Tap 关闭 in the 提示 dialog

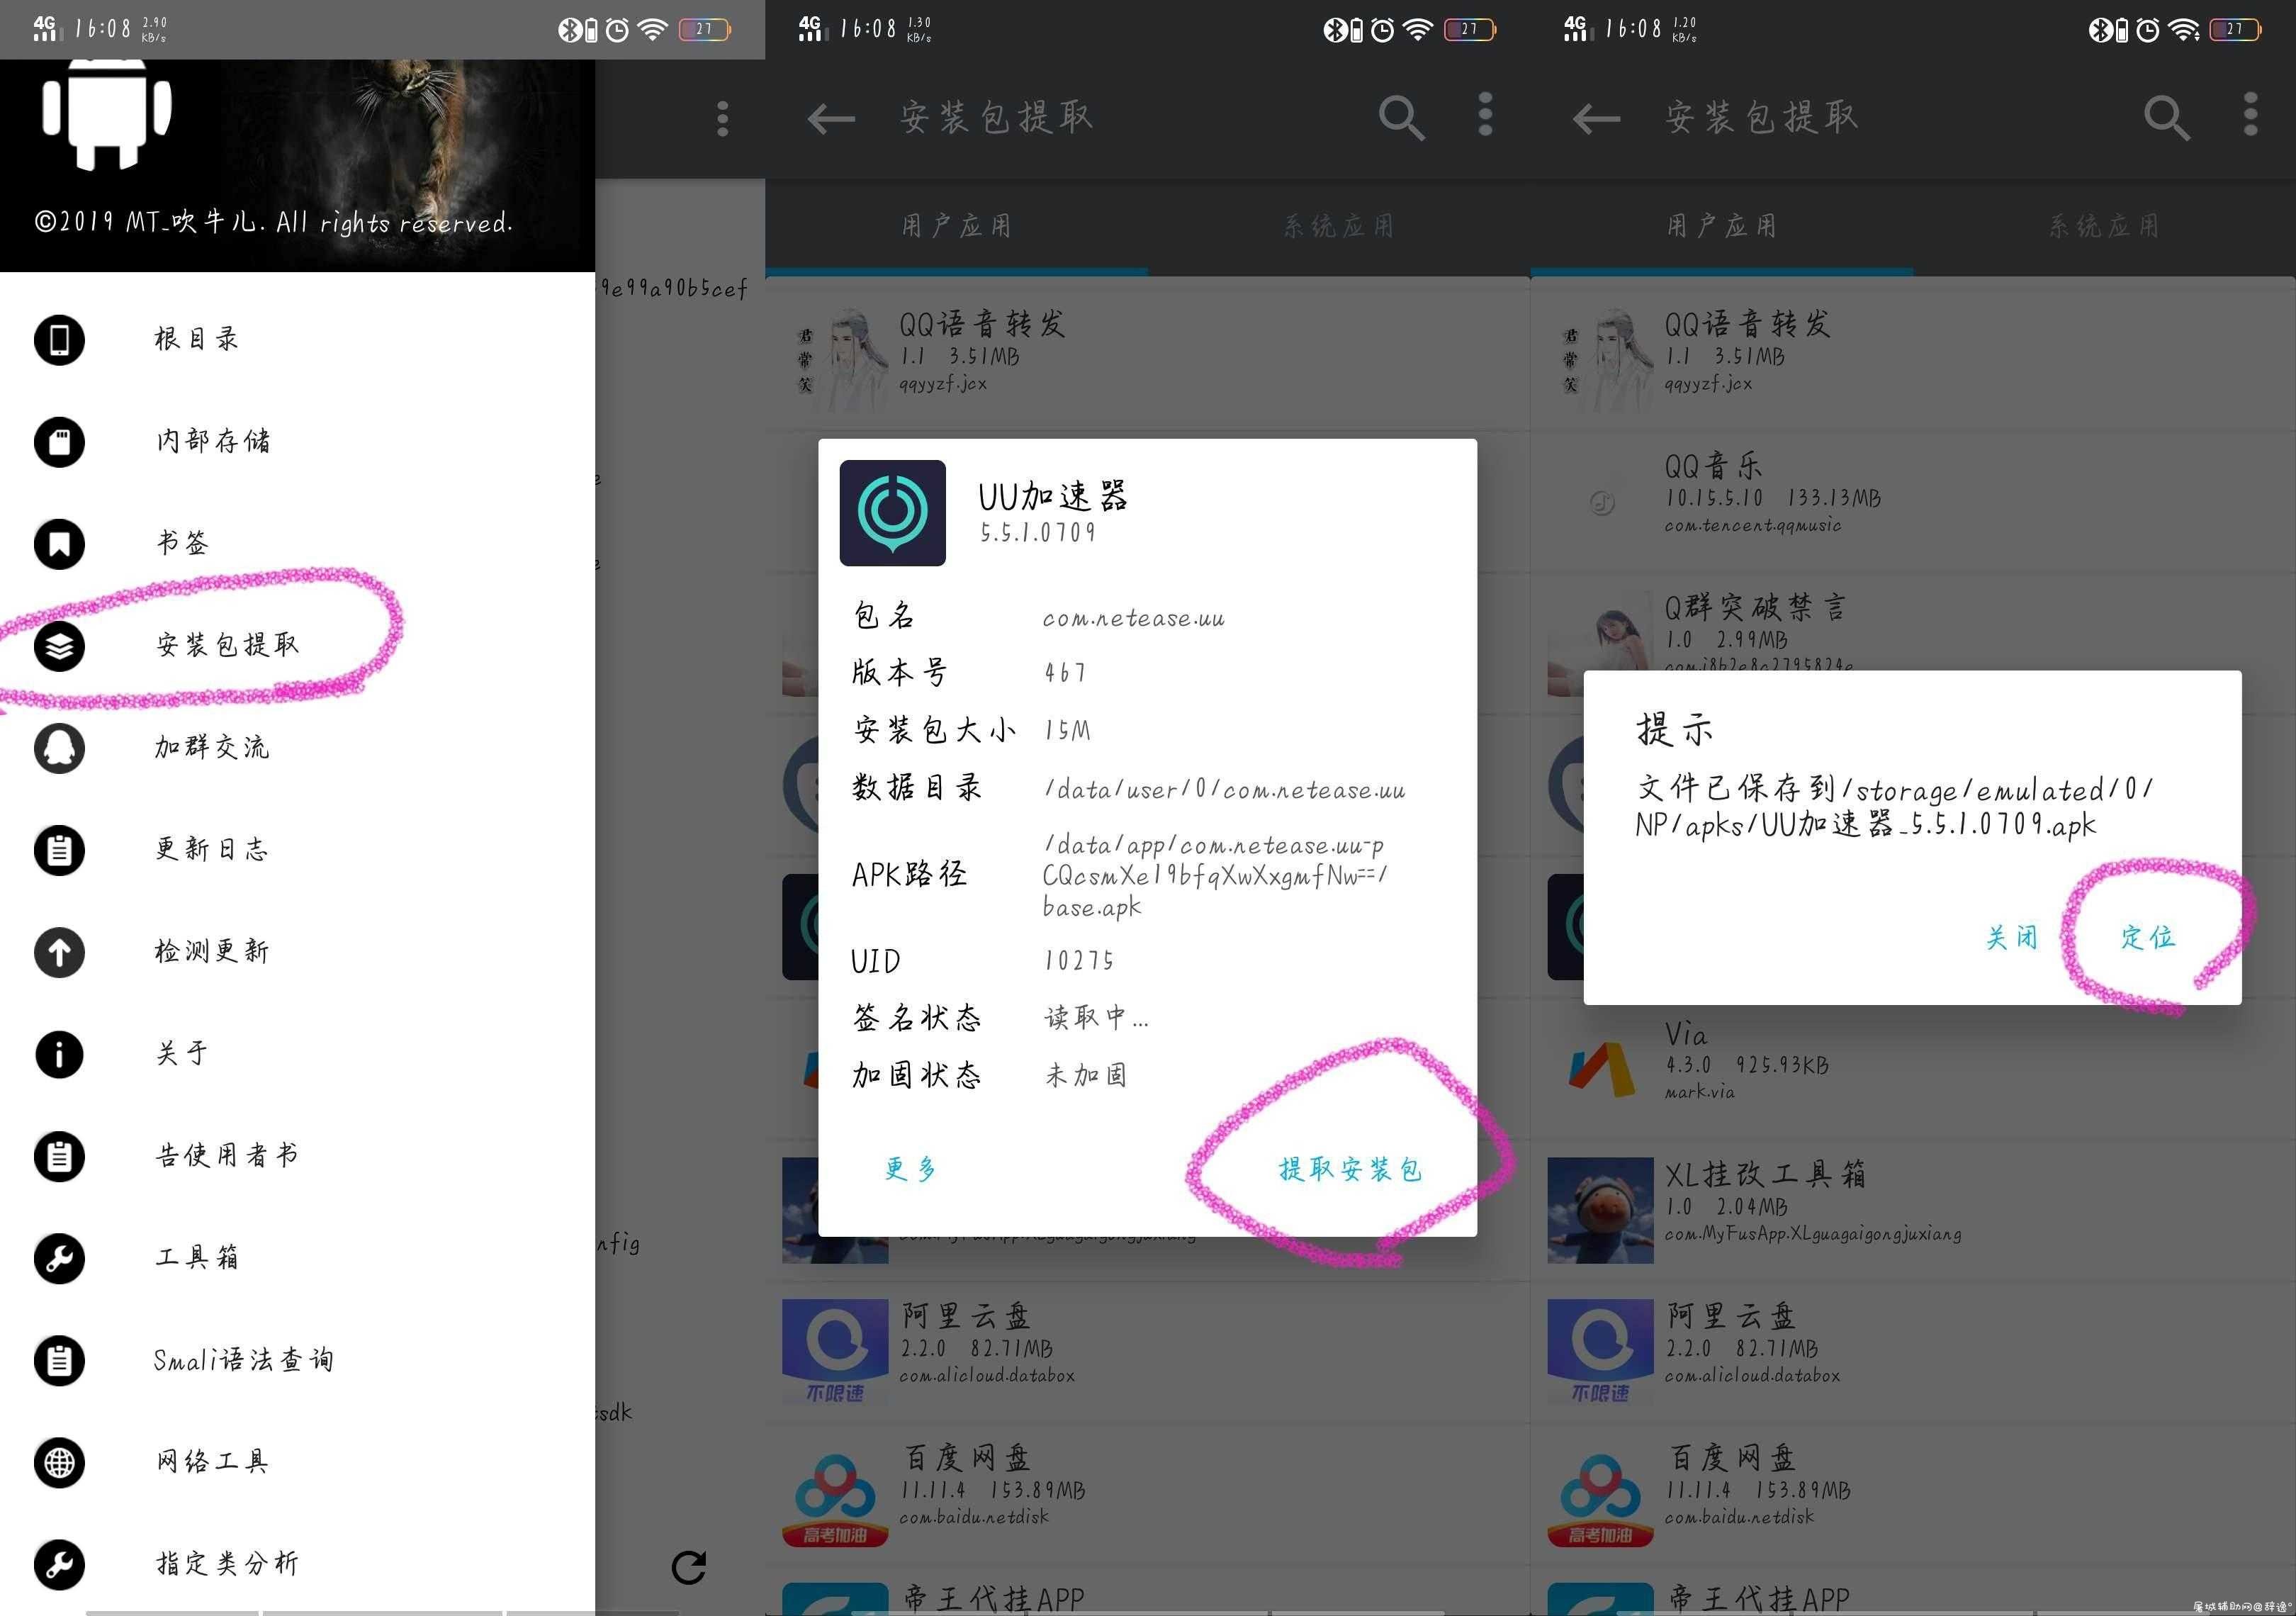tap(2011, 937)
